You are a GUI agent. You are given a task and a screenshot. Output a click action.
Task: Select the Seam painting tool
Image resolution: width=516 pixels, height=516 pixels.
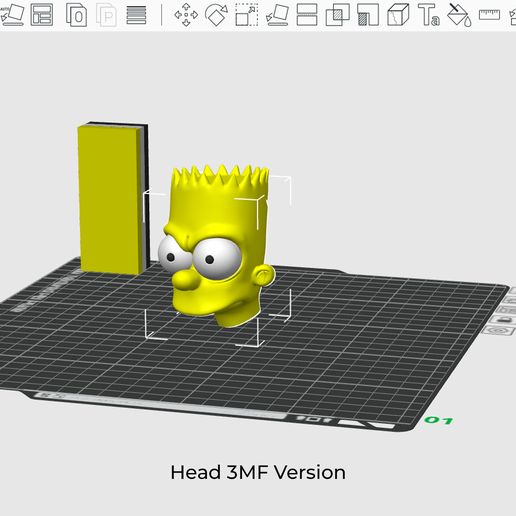click(x=398, y=15)
